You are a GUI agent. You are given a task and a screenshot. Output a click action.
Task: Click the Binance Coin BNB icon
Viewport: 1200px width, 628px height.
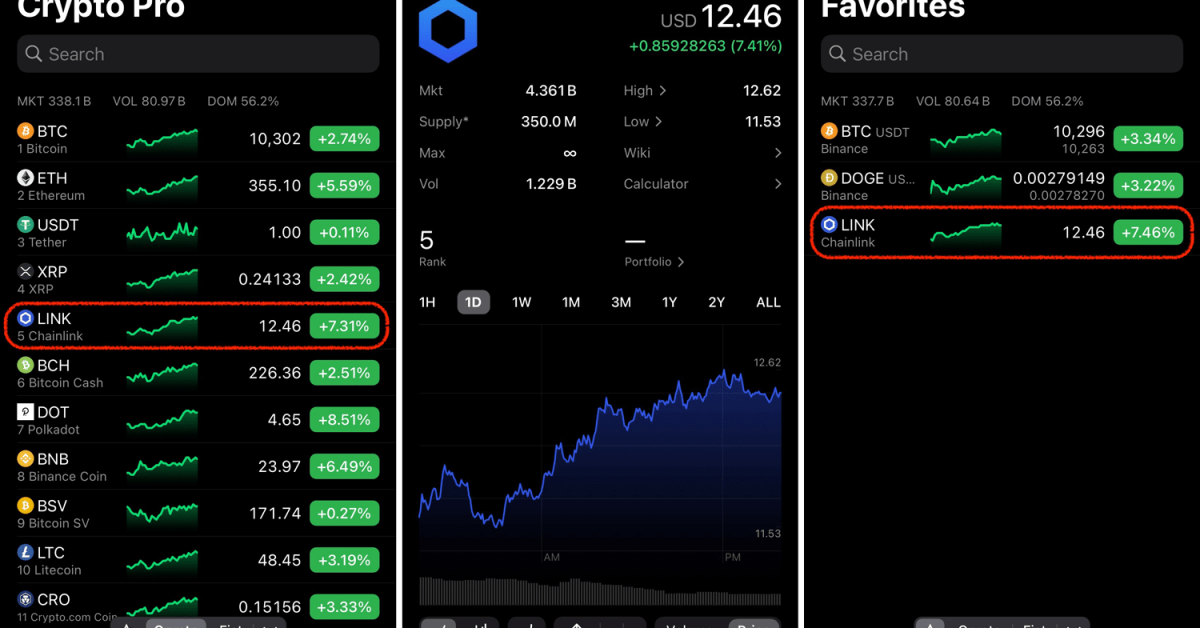click(x=26, y=459)
